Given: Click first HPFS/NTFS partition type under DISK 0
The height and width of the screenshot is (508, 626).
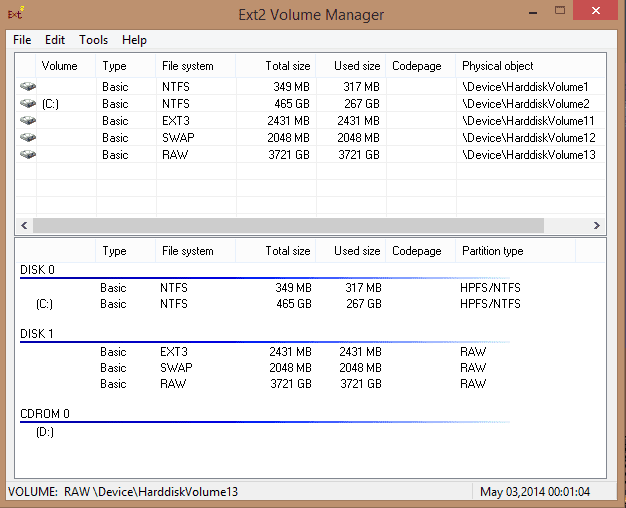Looking at the screenshot, I should tap(490, 288).
